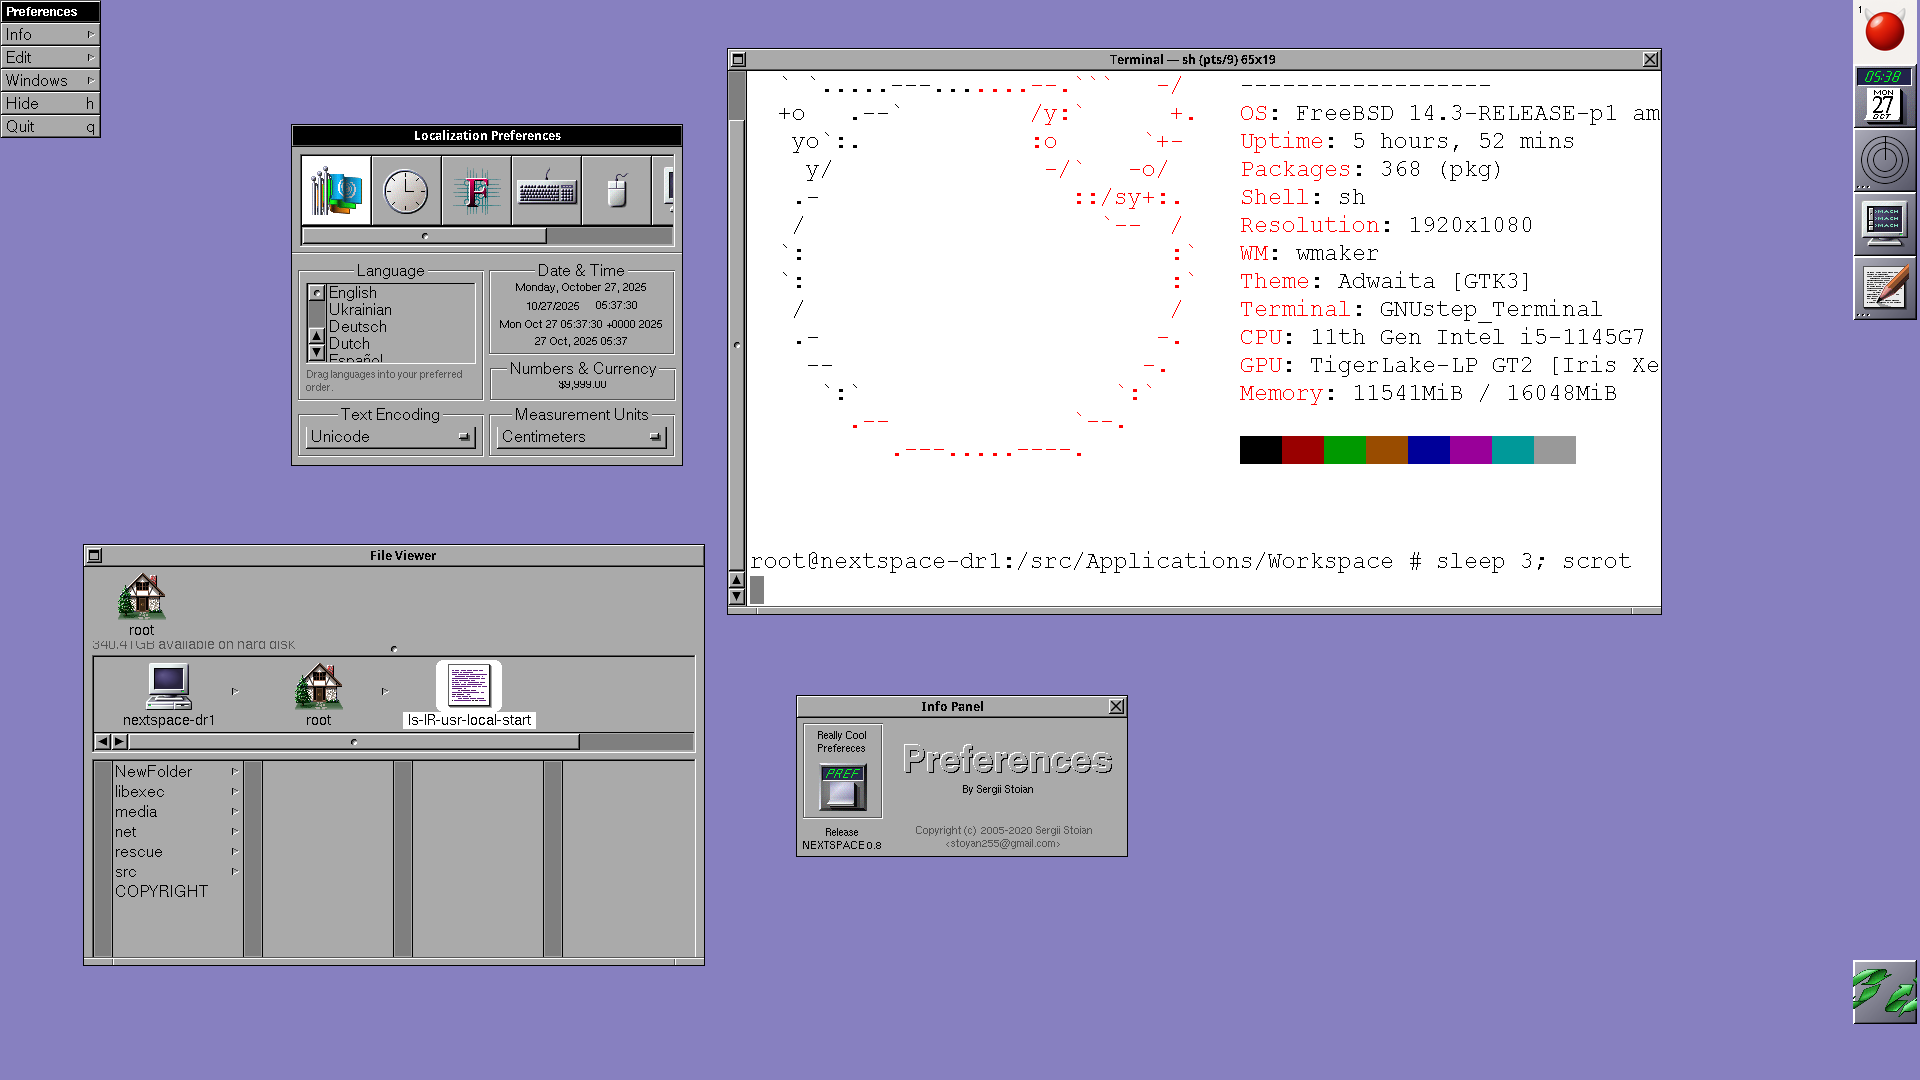Click the Recycler icon at bottom right
The width and height of the screenshot is (1920, 1080).
(1884, 992)
